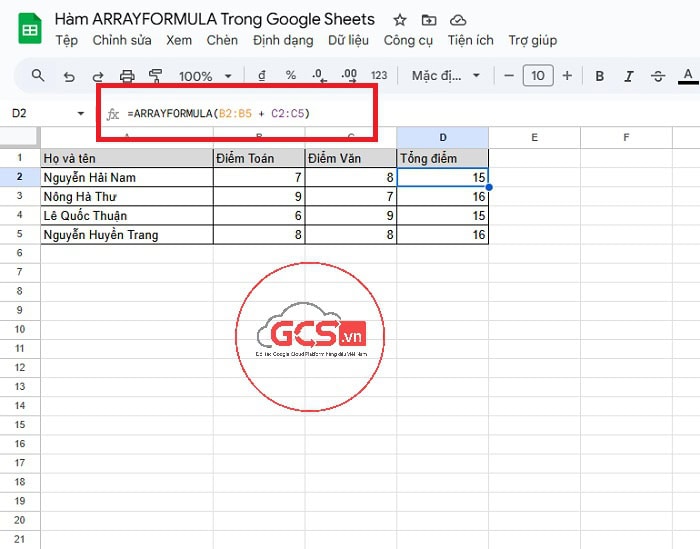
Task: Toggle italic formatting
Action: pos(629,76)
